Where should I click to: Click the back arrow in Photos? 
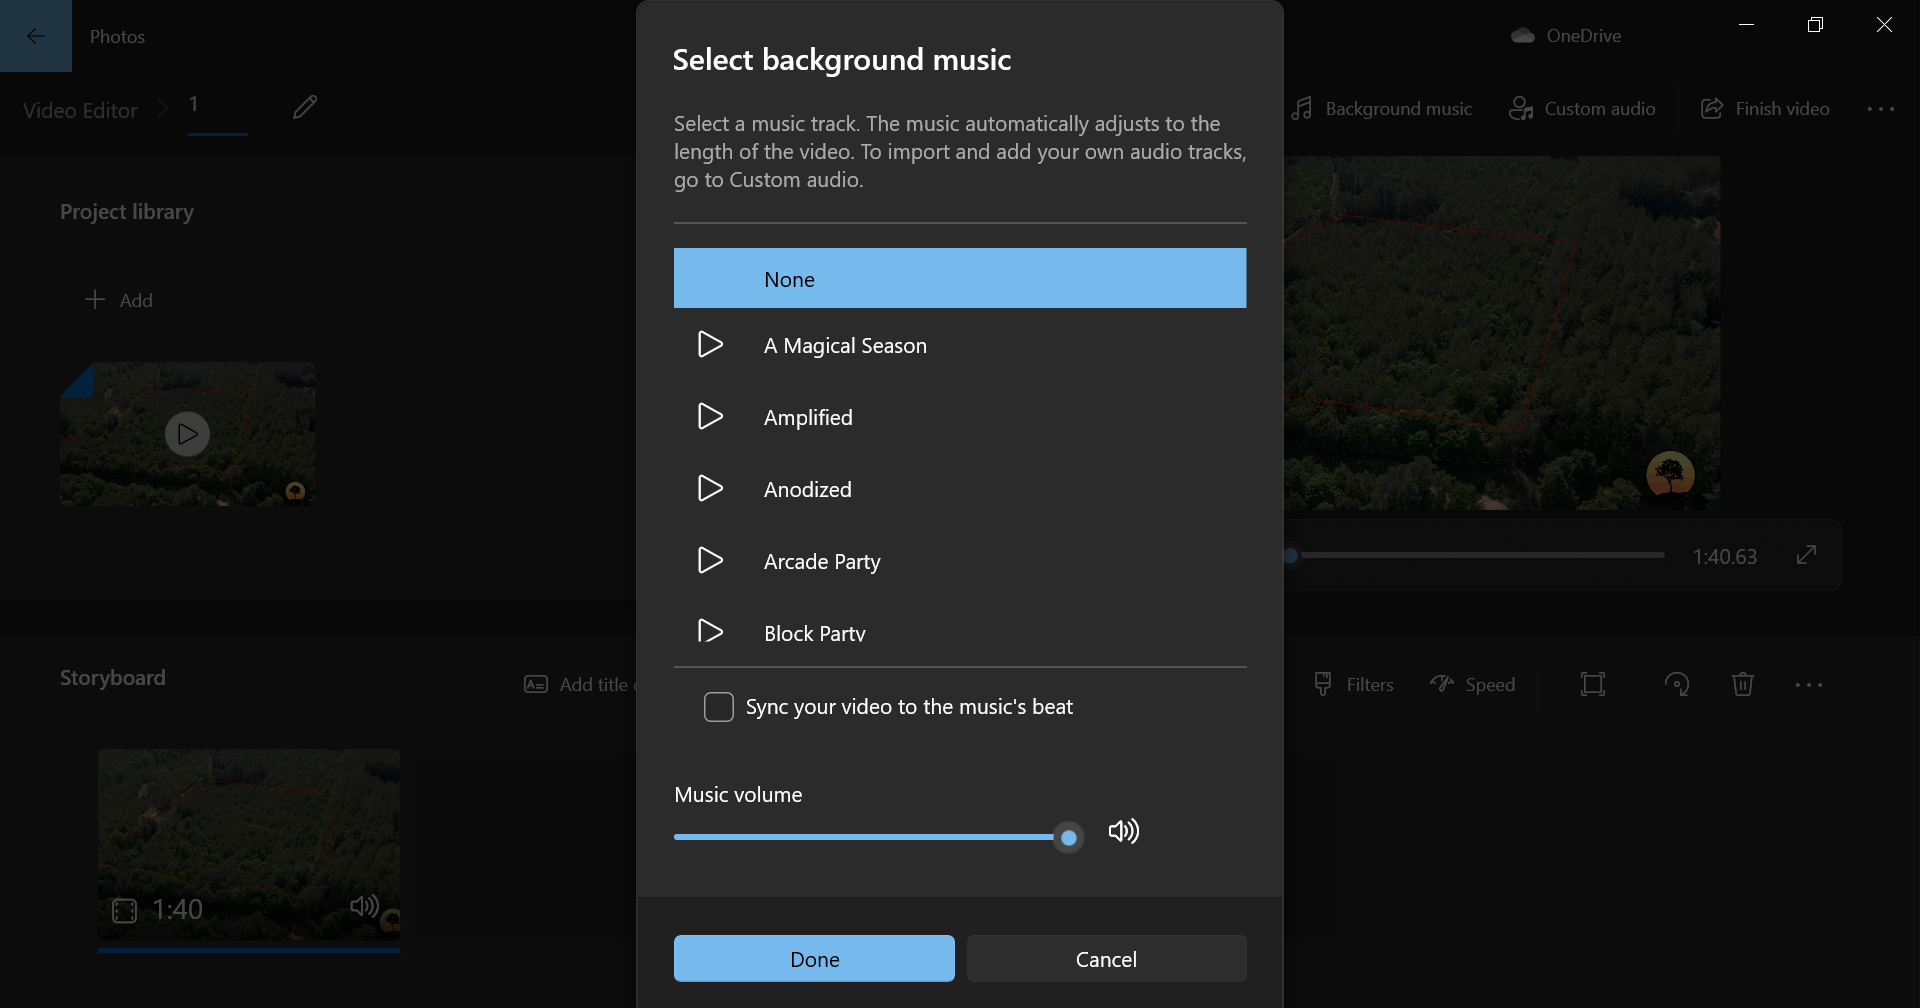(x=36, y=36)
